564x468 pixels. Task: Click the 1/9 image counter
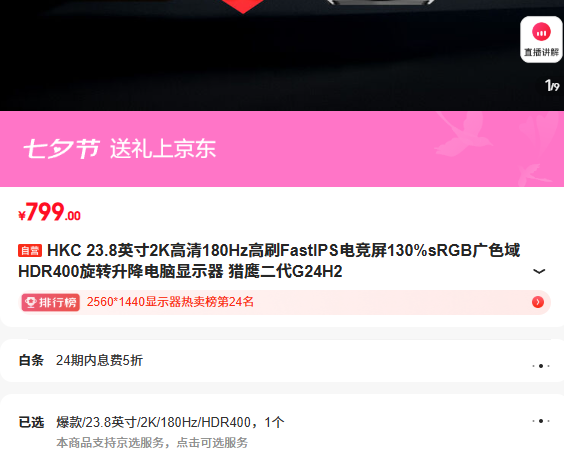[x=552, y=86]
